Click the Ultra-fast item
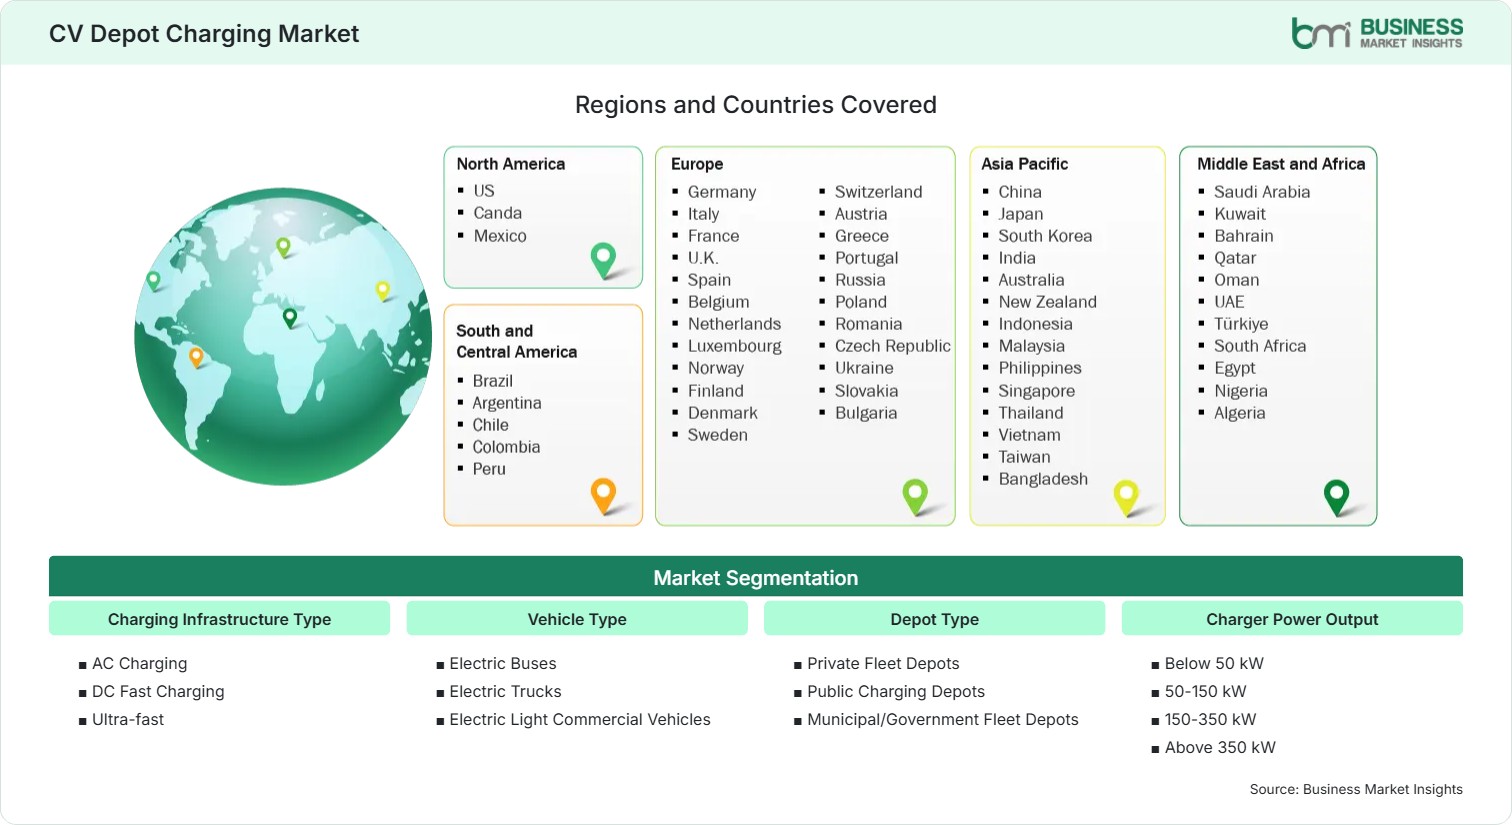The image size is (1512, 825). [128, 719]
